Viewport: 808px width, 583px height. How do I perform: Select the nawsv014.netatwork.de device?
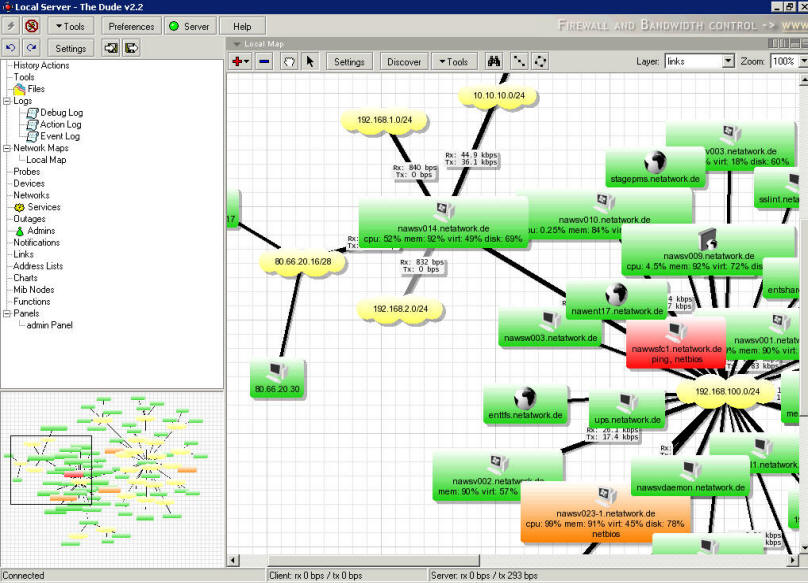click(443, 223)
